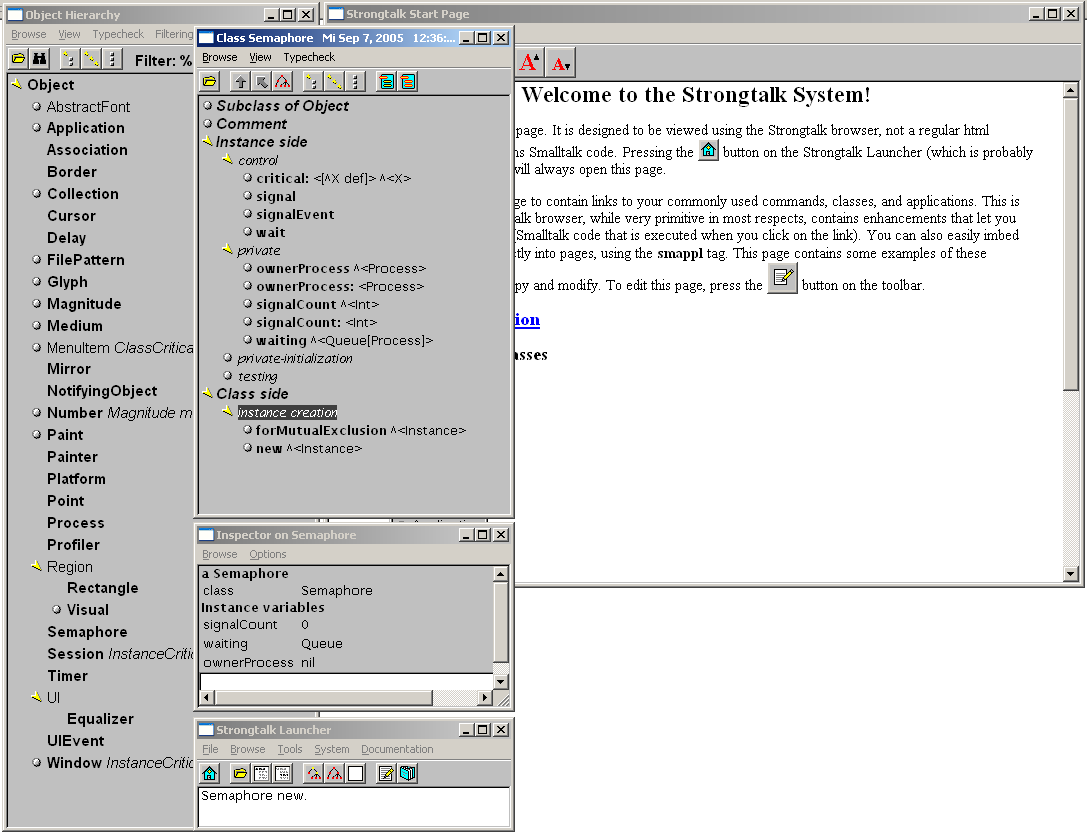Click the waiting Queue row in Inspector
Screen dimensions: 1087x835
point(346,644)
